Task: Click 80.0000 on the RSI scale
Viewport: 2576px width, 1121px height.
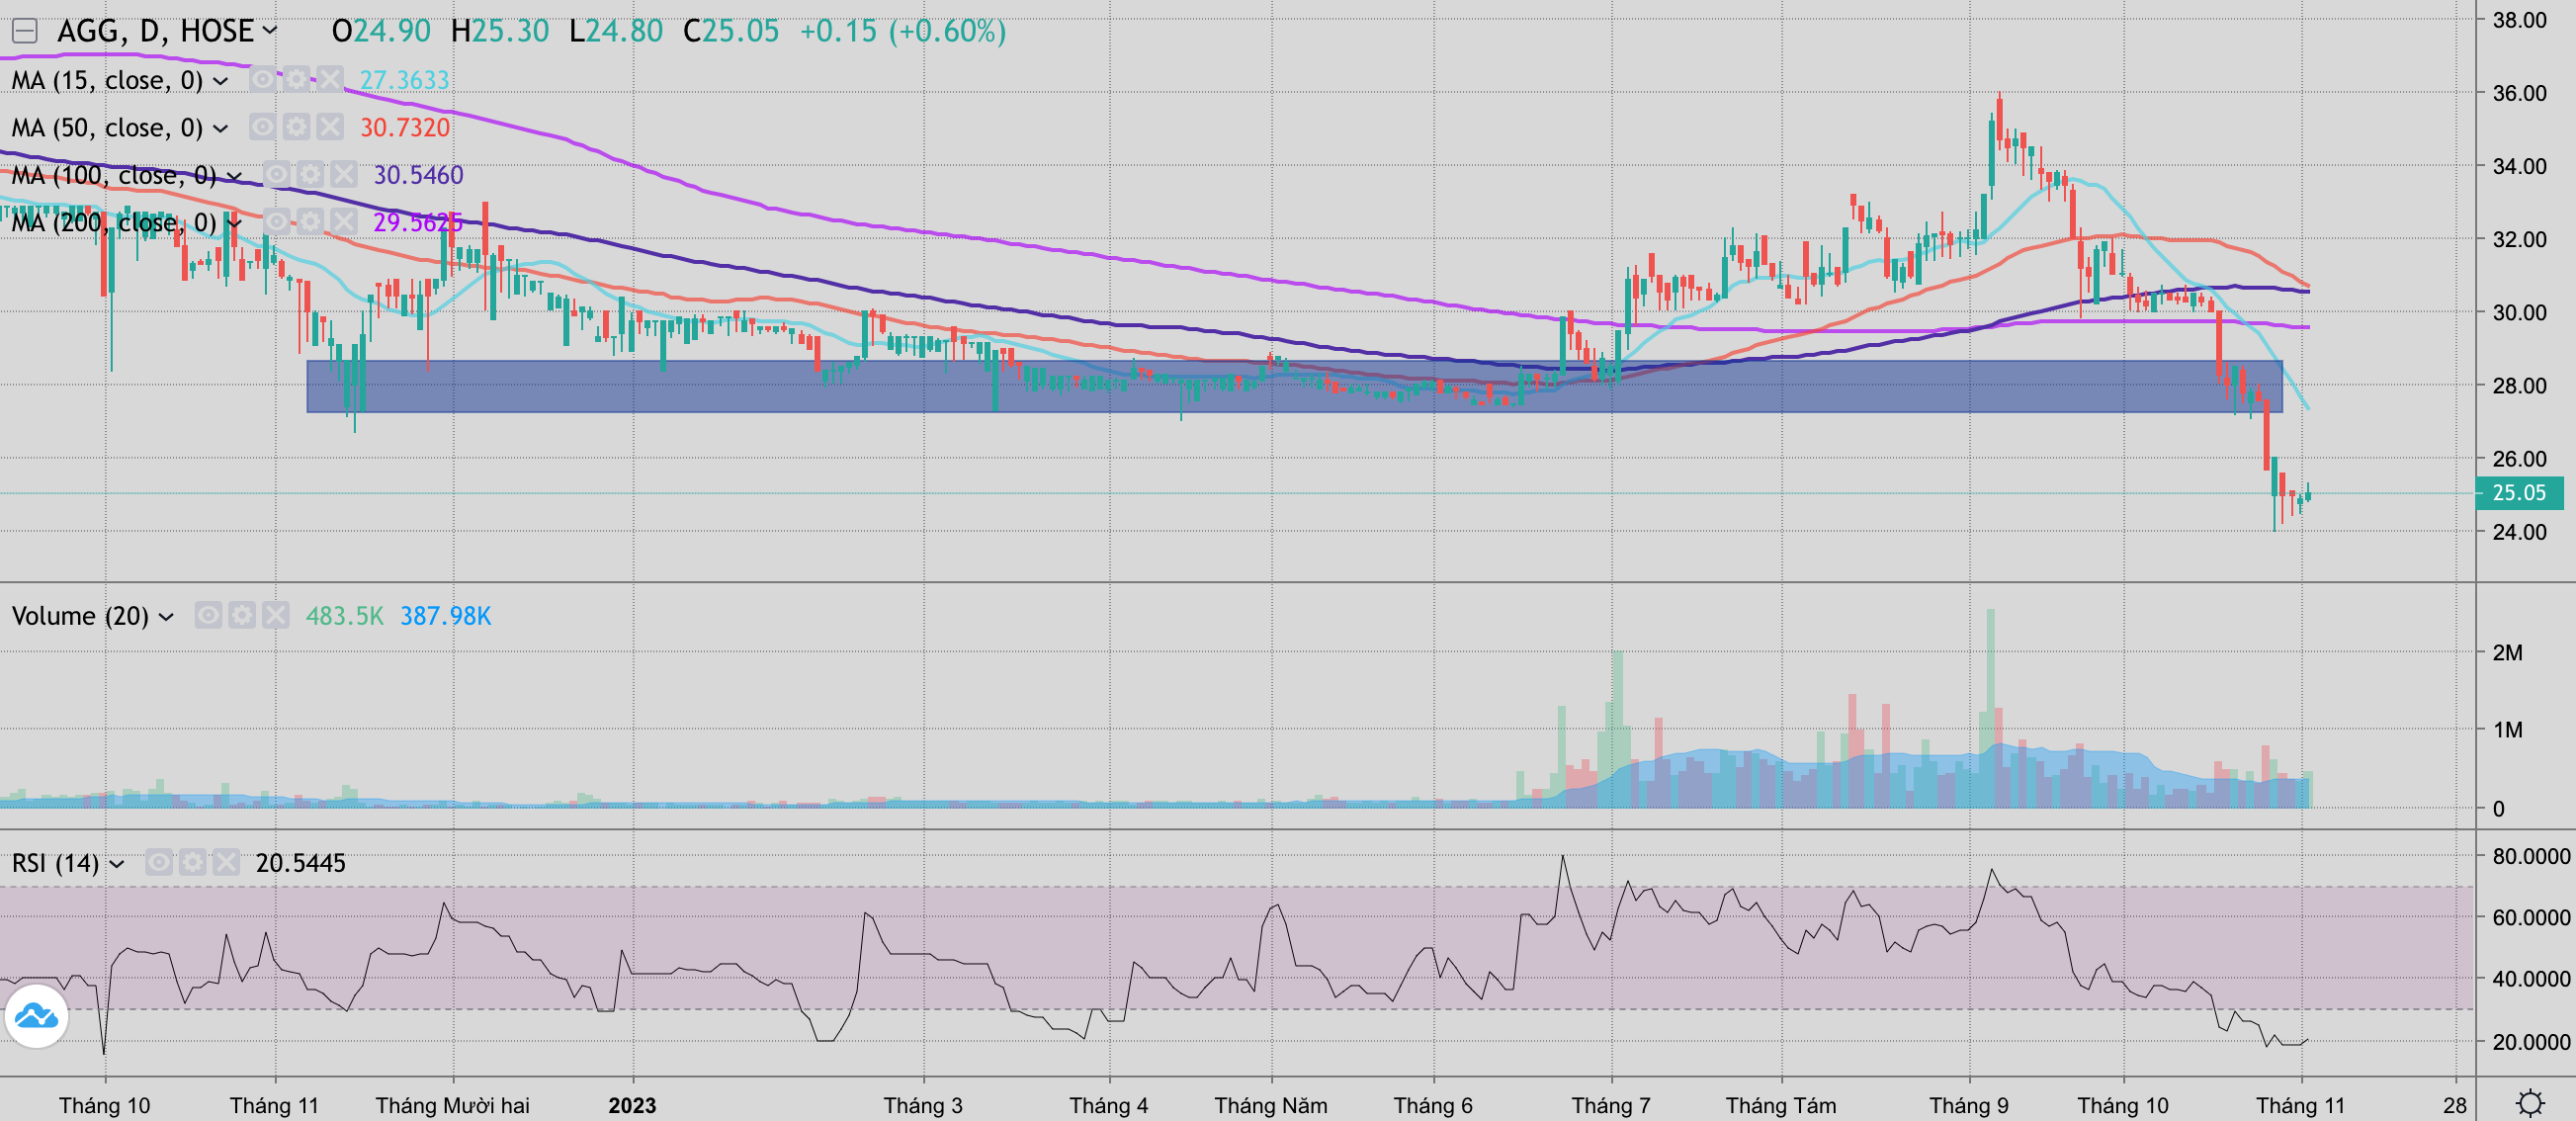Action: [x=2531, y=856]
